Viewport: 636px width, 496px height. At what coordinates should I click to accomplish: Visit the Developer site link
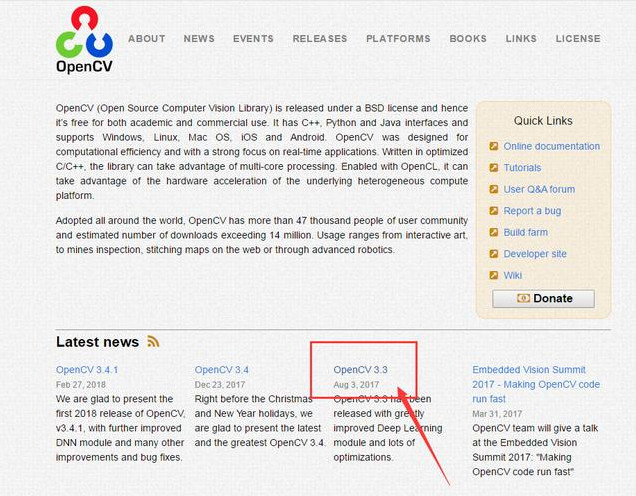(535, 254)
